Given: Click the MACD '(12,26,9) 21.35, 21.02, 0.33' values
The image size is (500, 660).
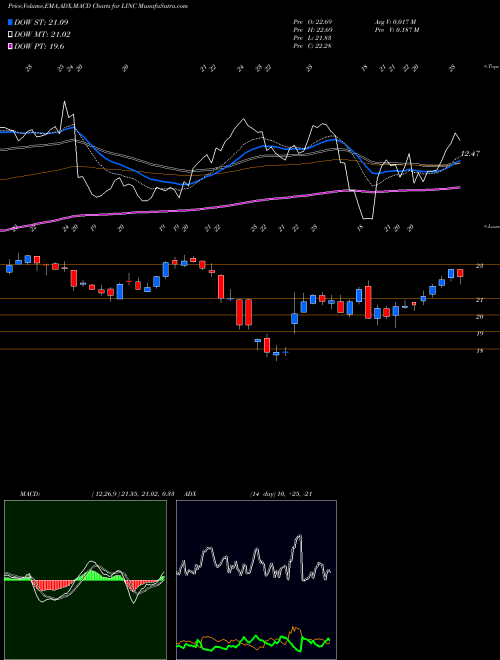Looking at the screenshot, I should tap(133, 494).
